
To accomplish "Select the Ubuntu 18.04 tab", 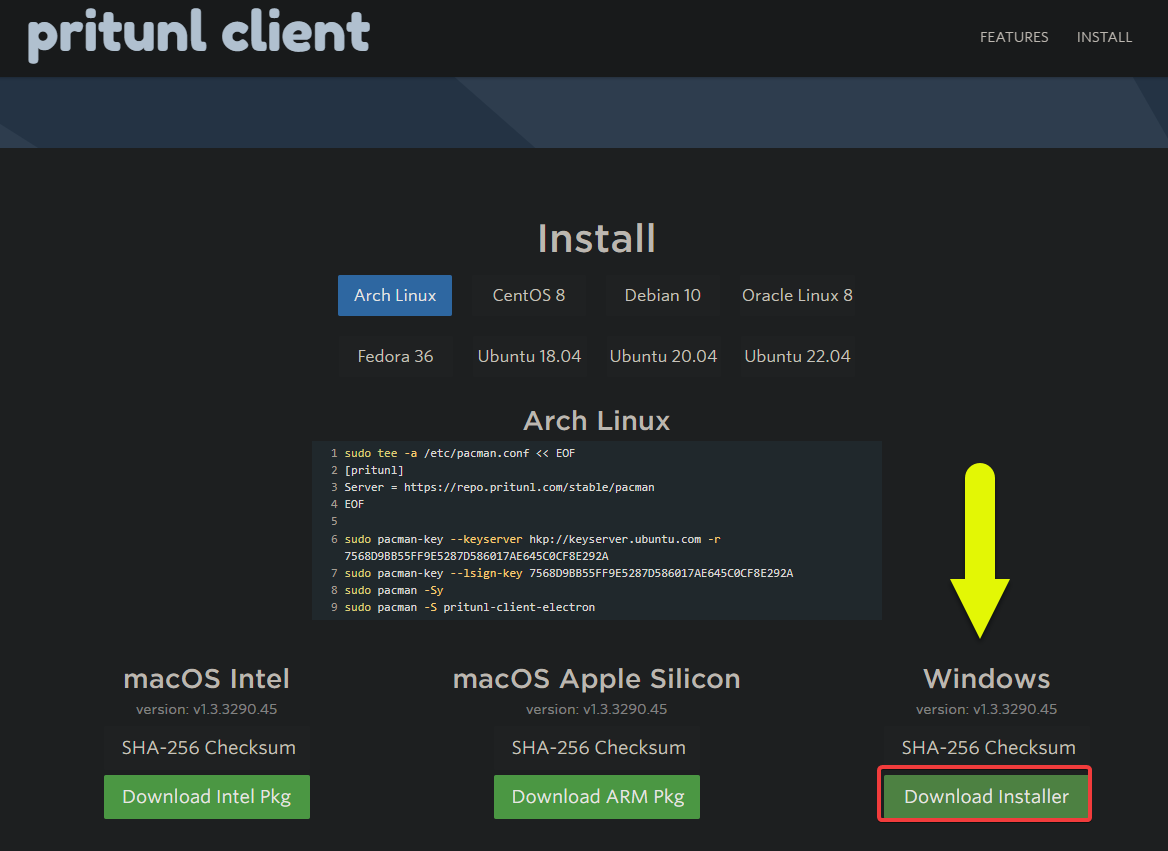I will [529, 356].
